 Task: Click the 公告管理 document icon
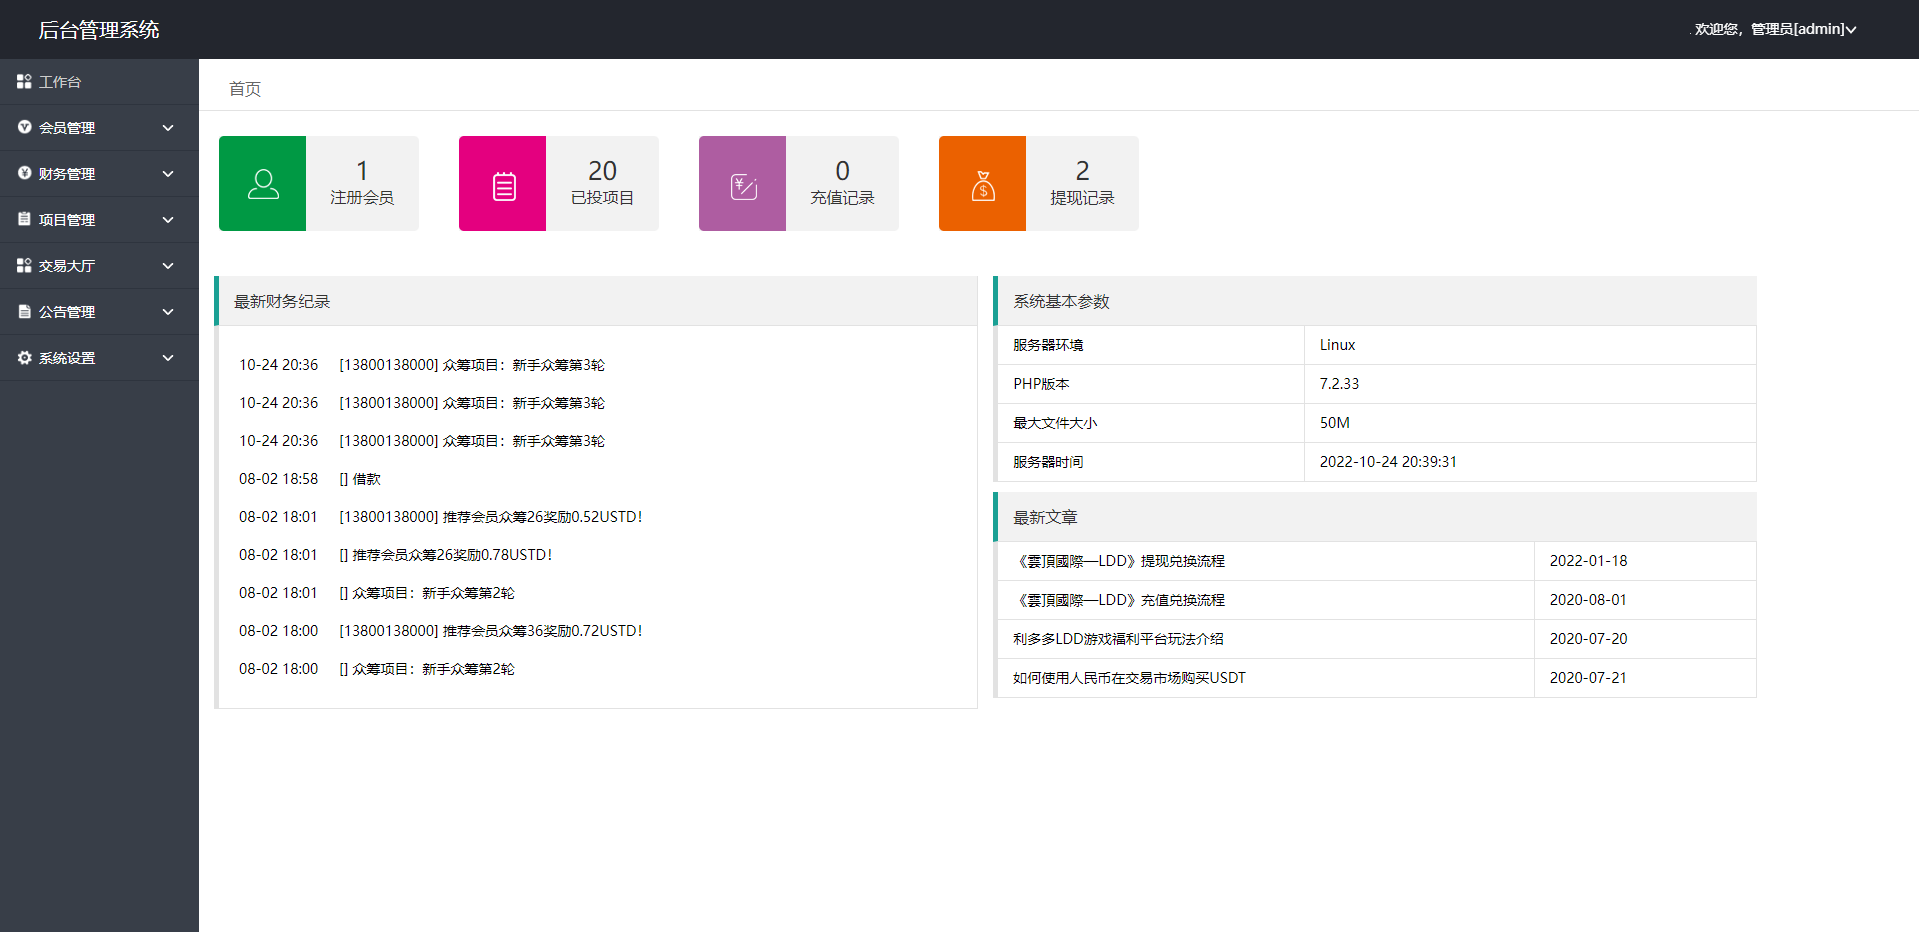click(x=24, y=311)
